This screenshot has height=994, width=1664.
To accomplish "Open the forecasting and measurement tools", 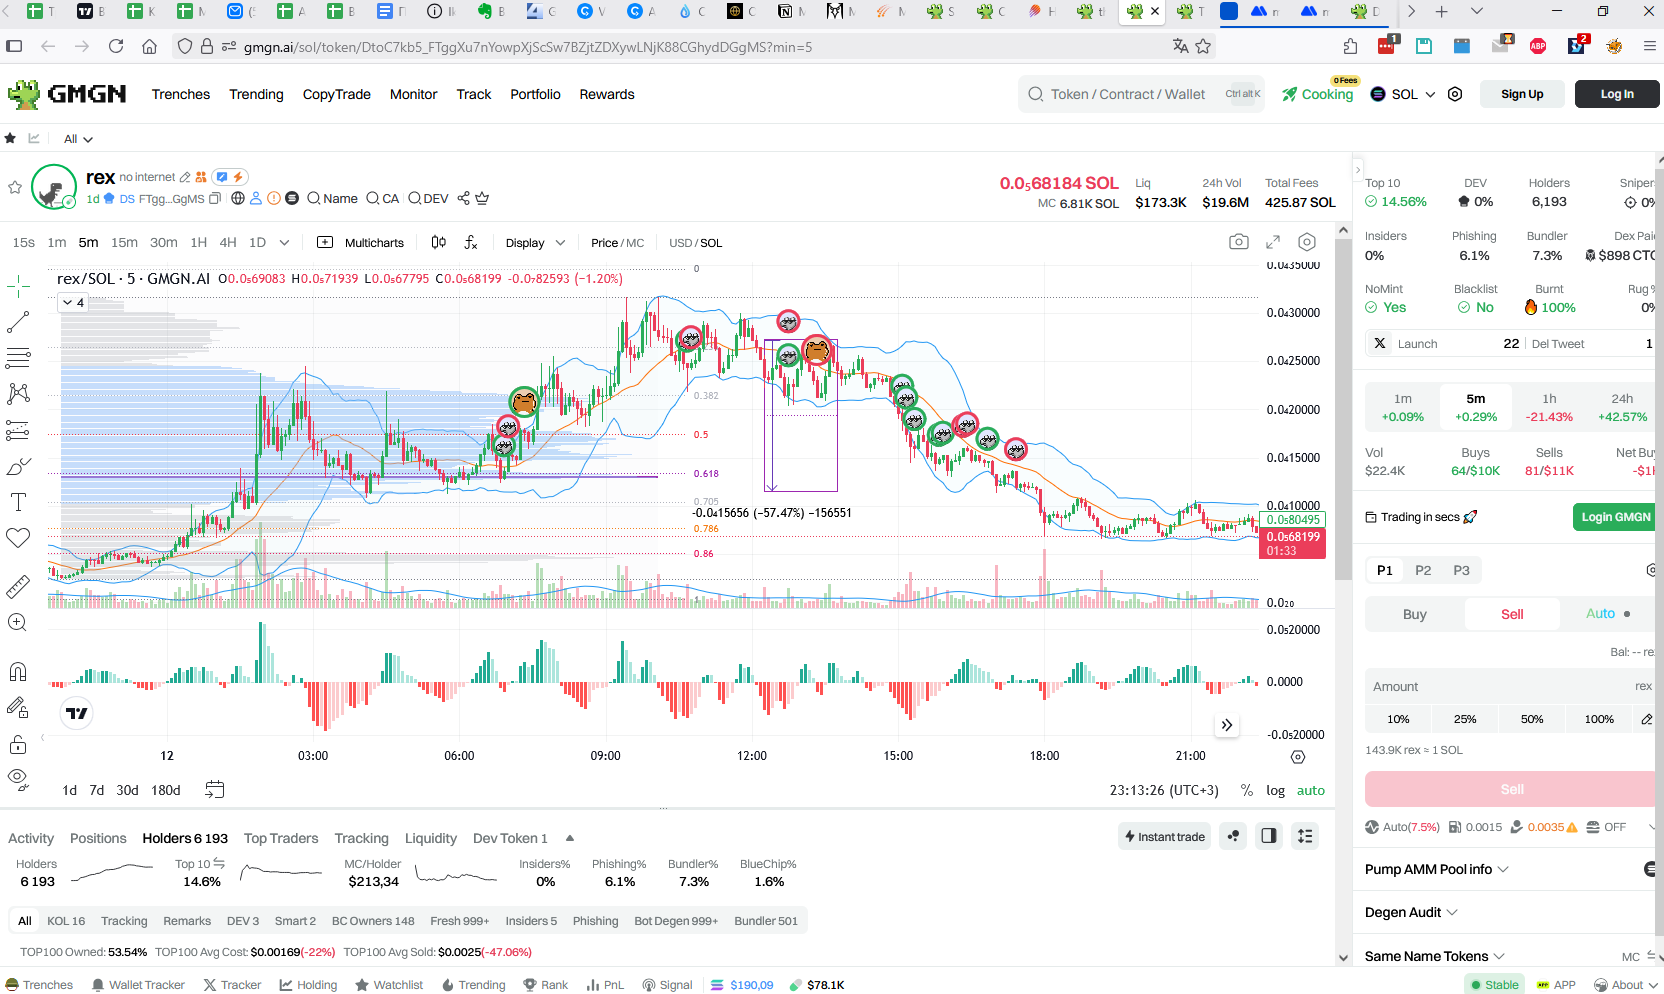I will pos(18,430).
